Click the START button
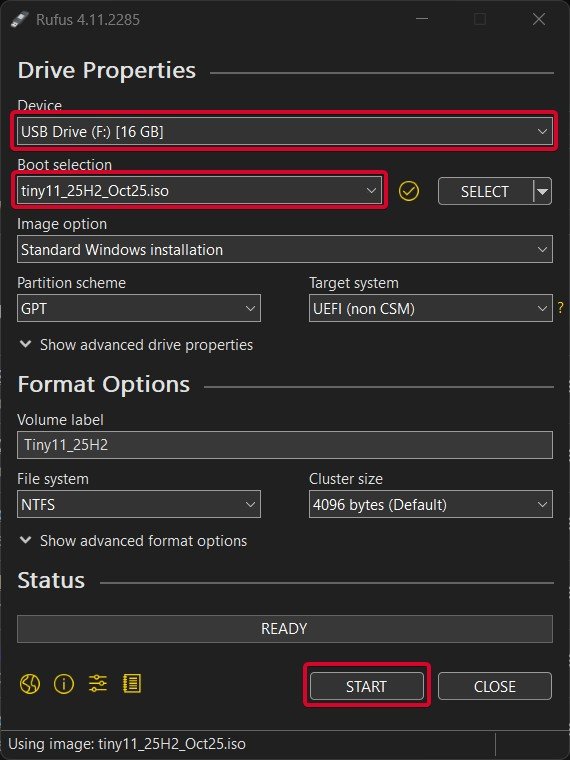Image resolution: width=570 pixels, height=760 pixels. tap(367, 686)
